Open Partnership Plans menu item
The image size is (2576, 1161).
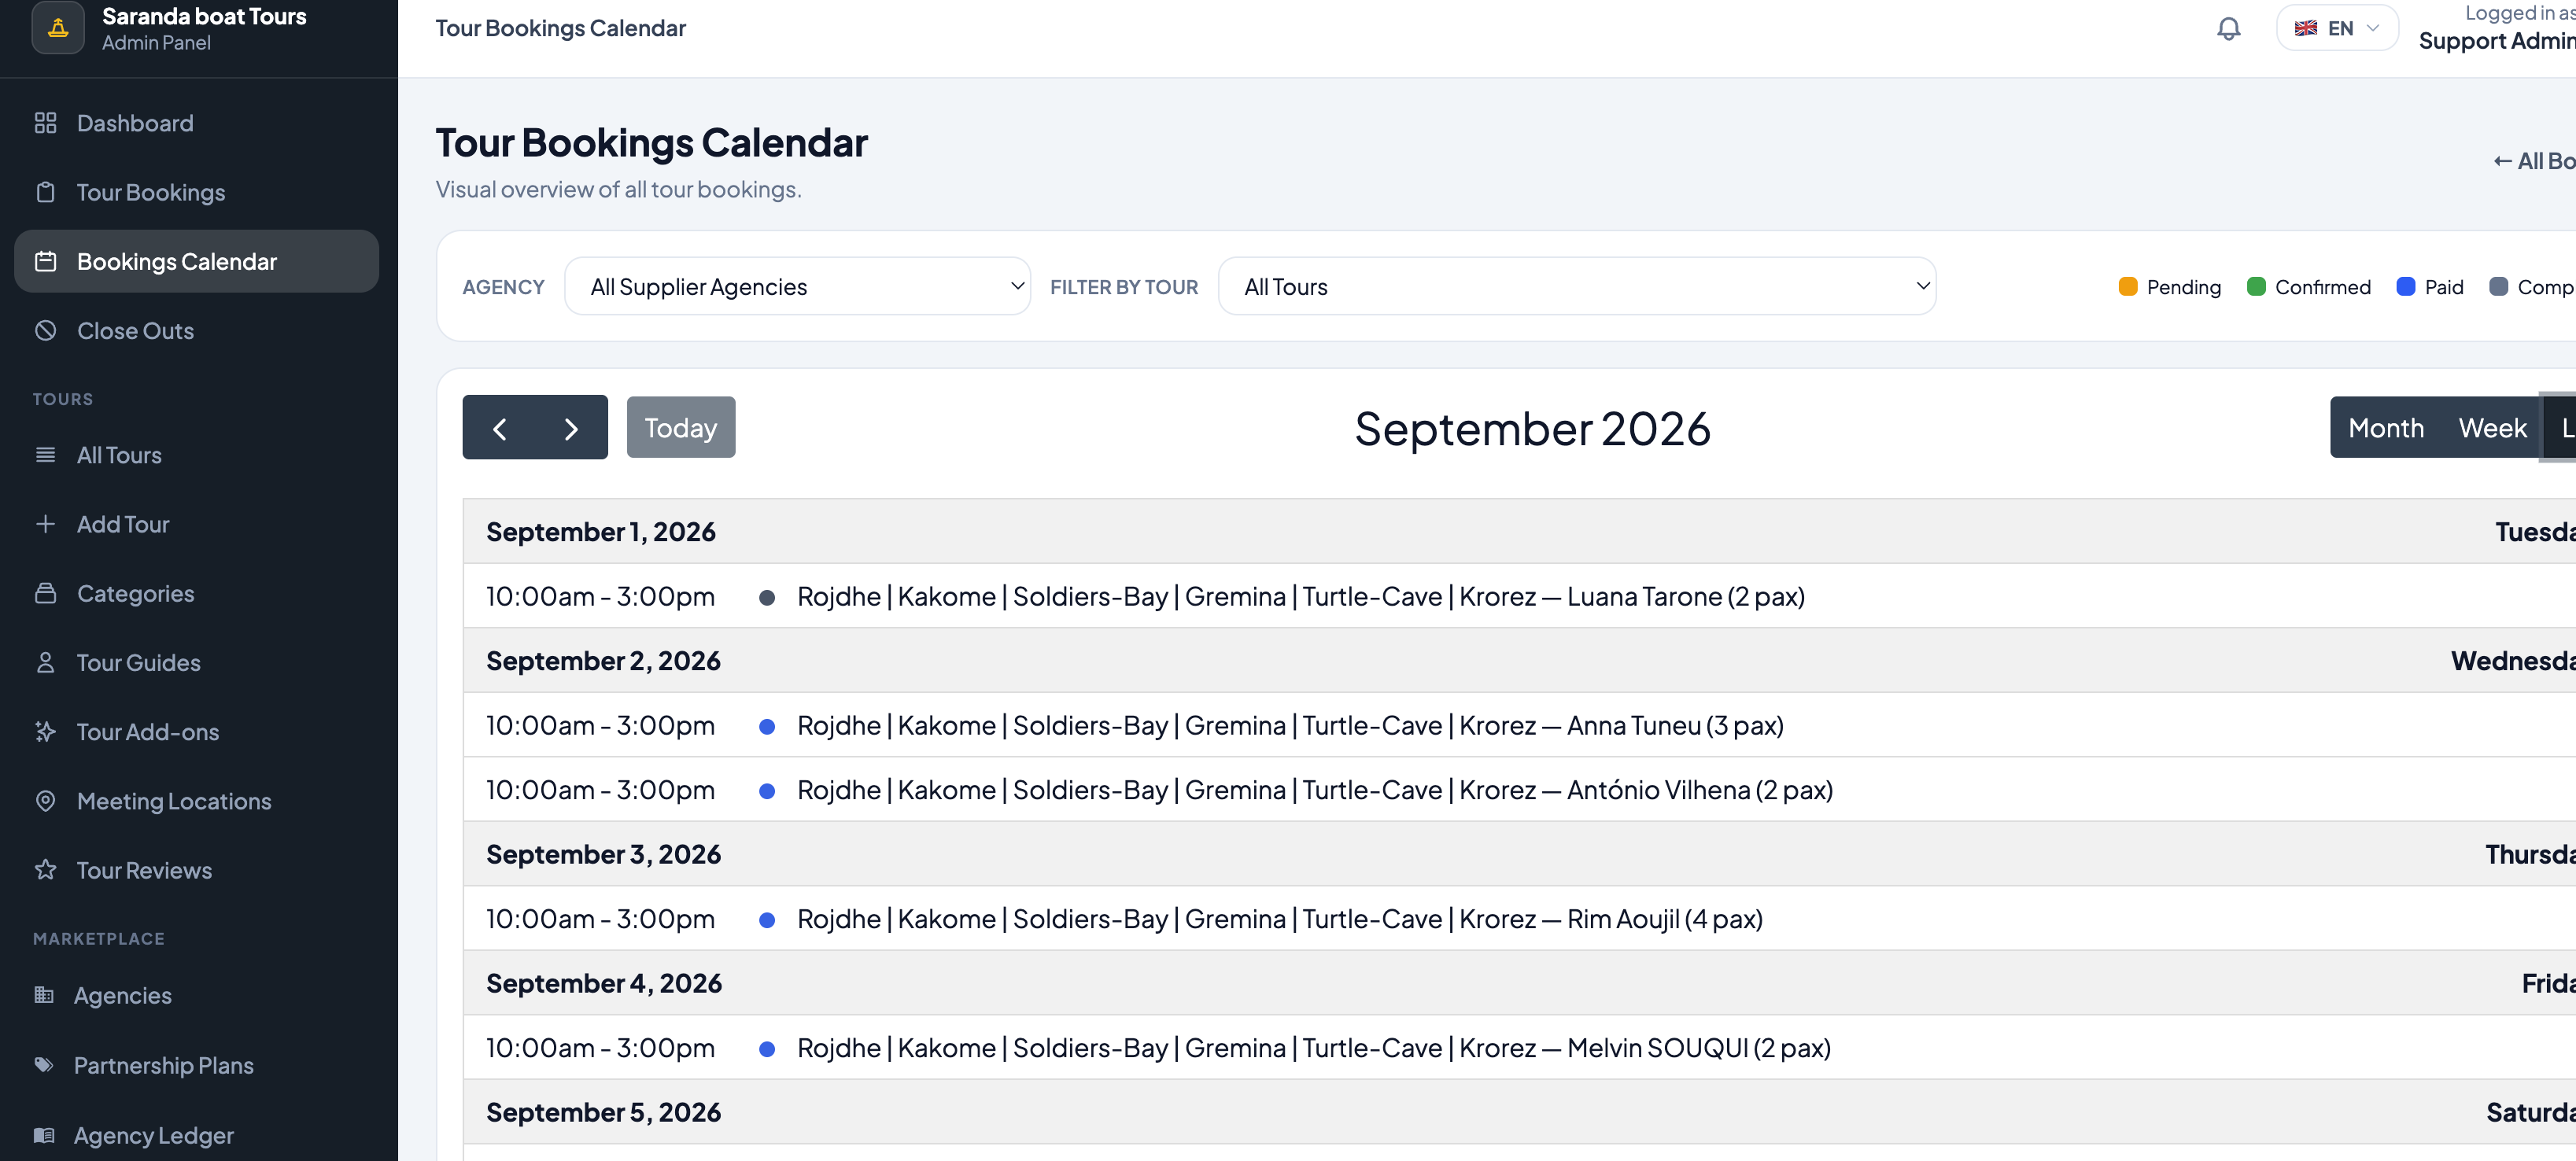(x=196, y=1065)
